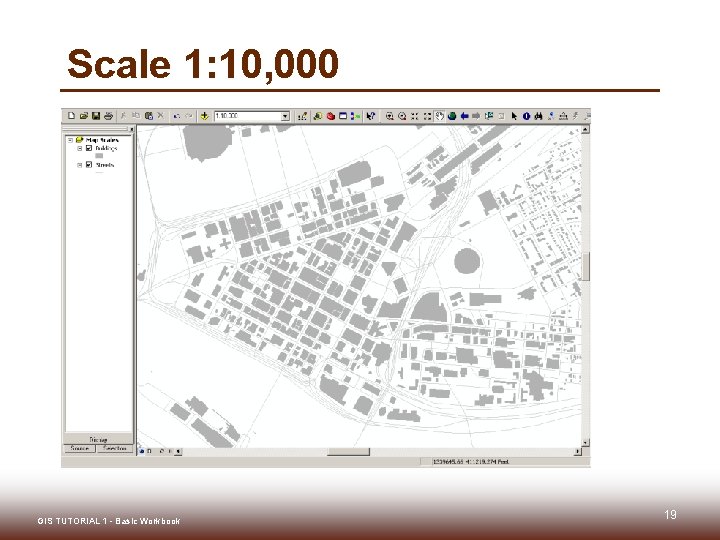720x540 pixels.
Task: Click the Redo arrow icon
Action: pos(189,116)
